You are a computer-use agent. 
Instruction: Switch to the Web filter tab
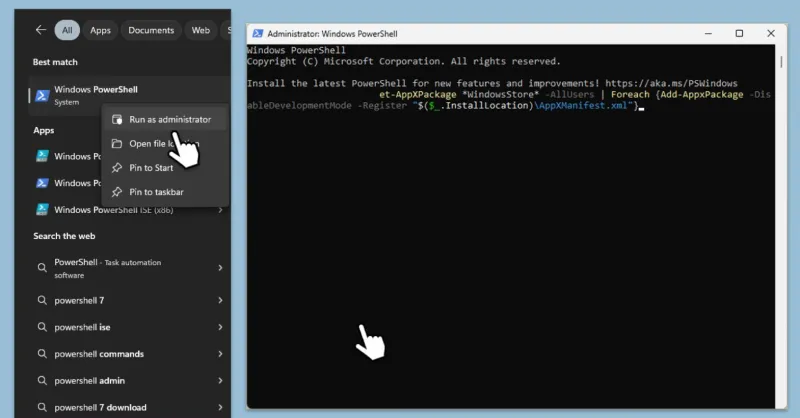pos(201,30)
